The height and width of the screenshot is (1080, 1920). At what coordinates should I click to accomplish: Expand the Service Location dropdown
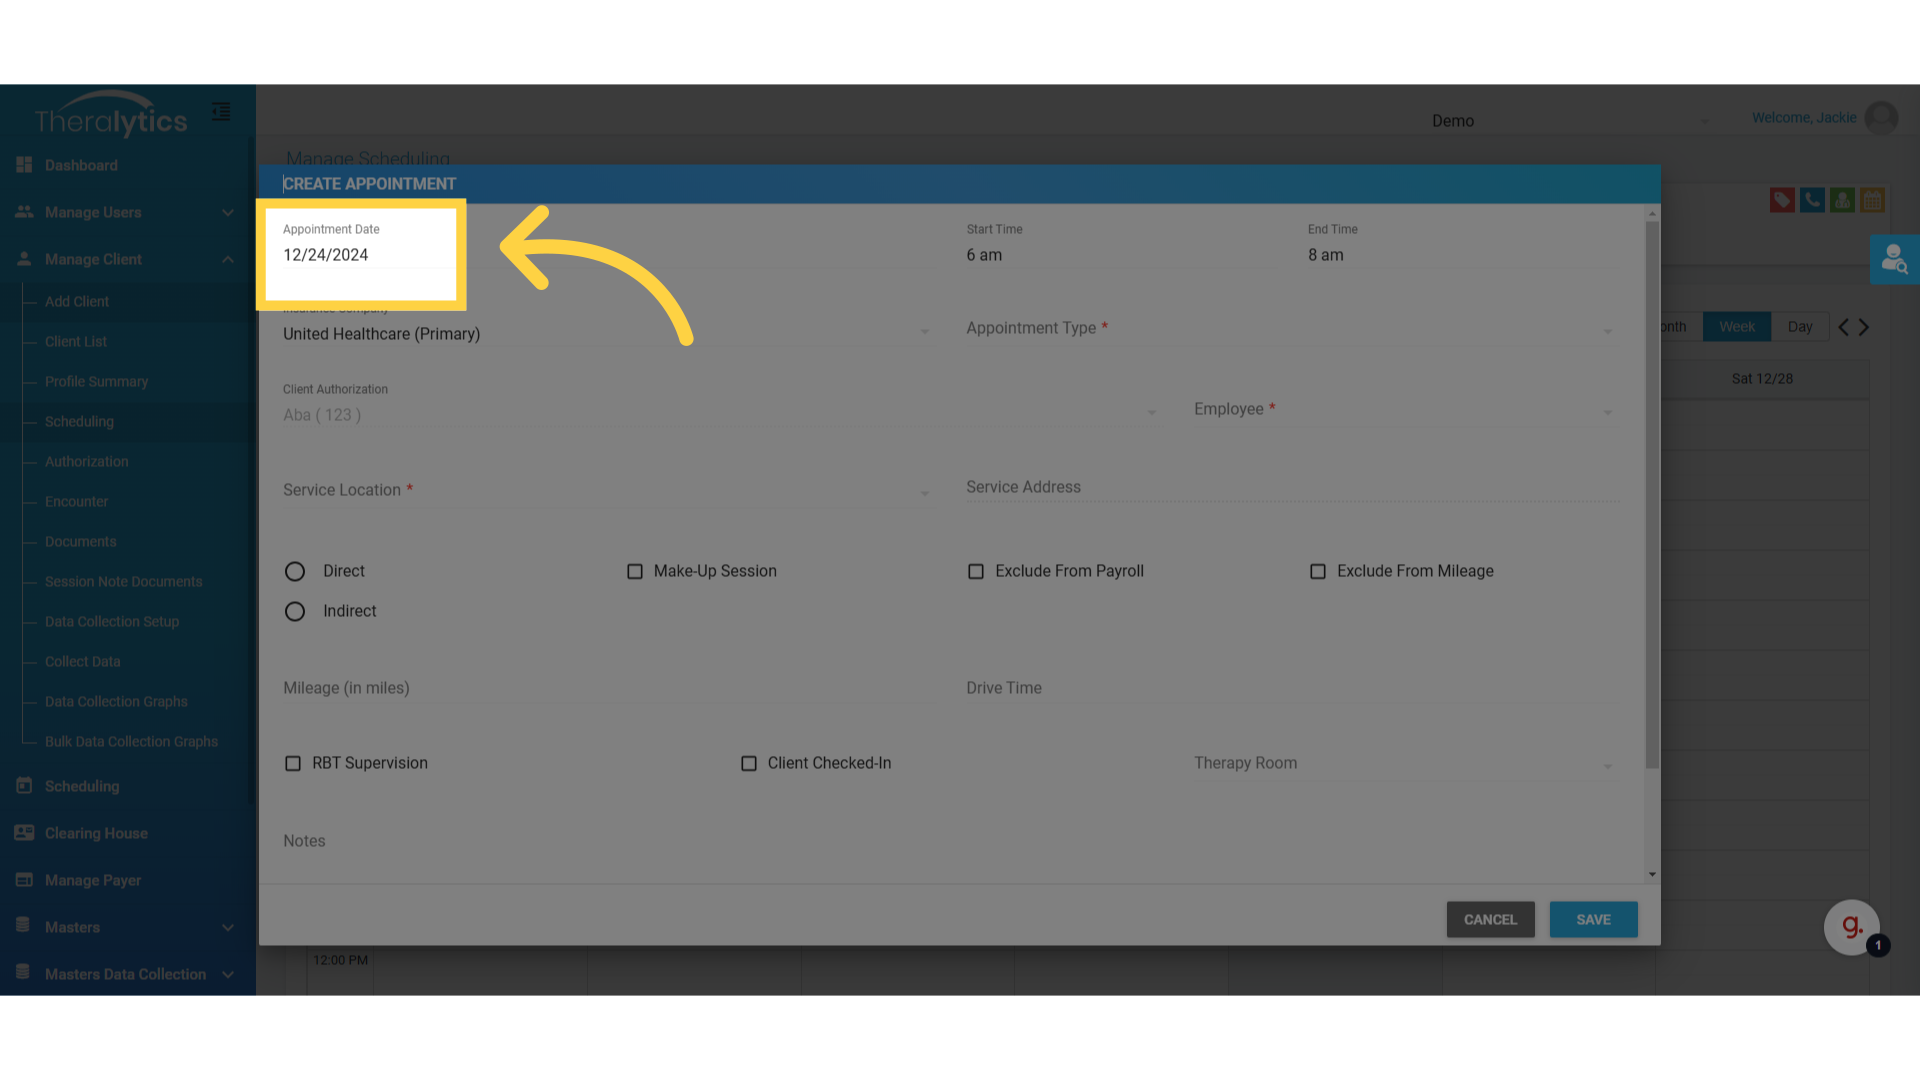click(x=606, y=491)
